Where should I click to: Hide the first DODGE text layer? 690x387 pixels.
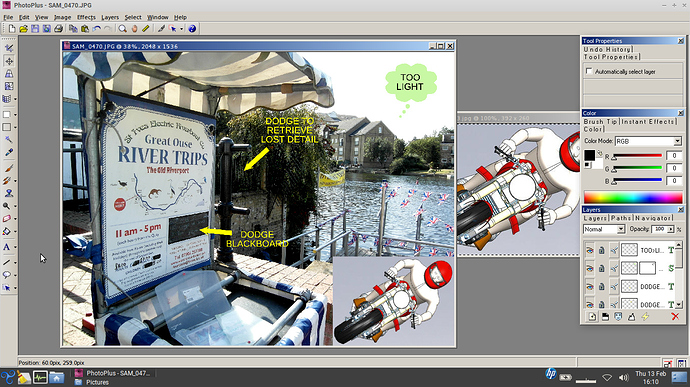pos(590,287)
